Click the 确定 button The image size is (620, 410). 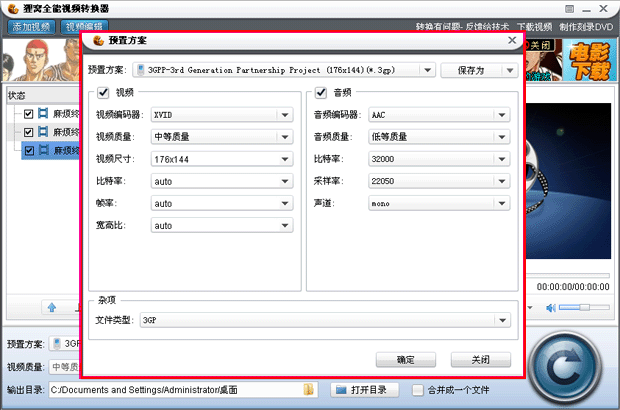(x=406, y=360)
